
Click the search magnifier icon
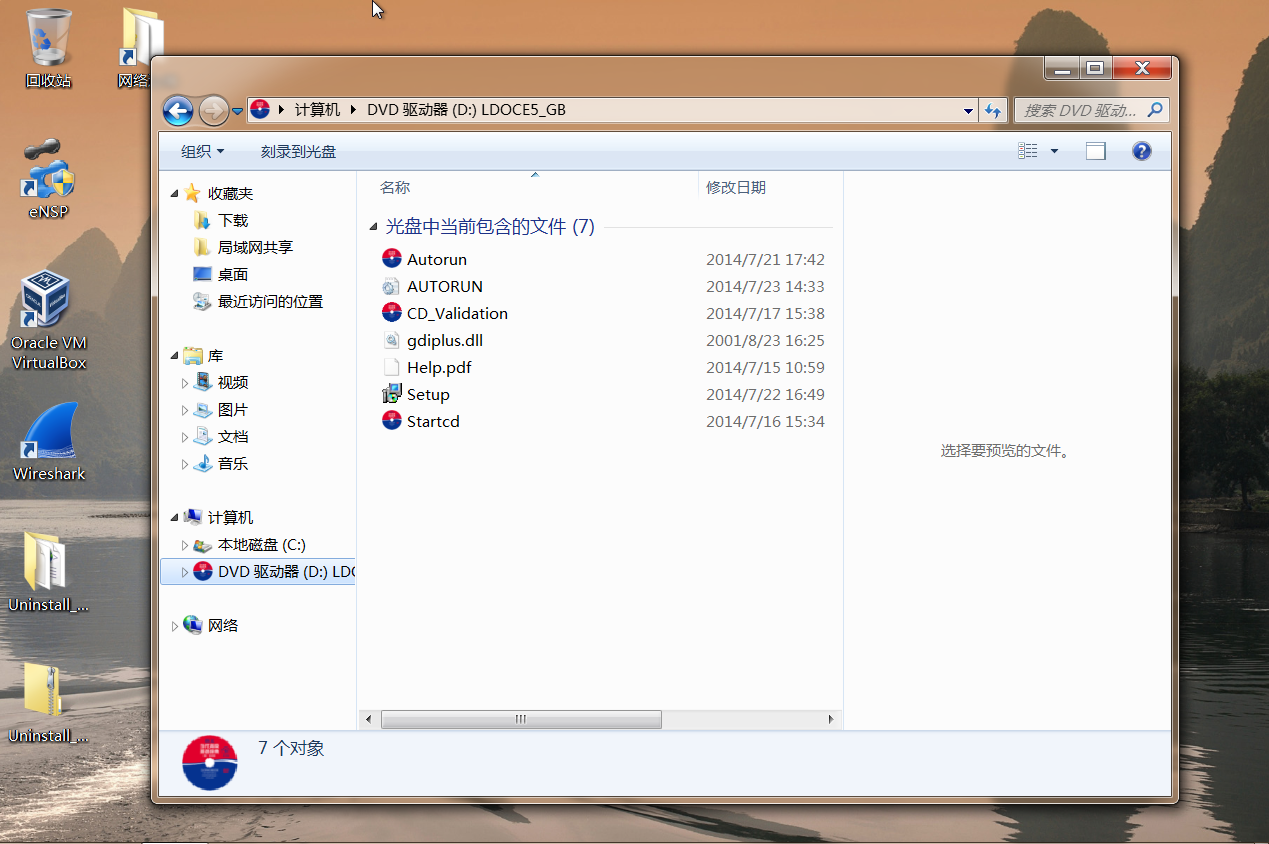(x=1155, y=110)
